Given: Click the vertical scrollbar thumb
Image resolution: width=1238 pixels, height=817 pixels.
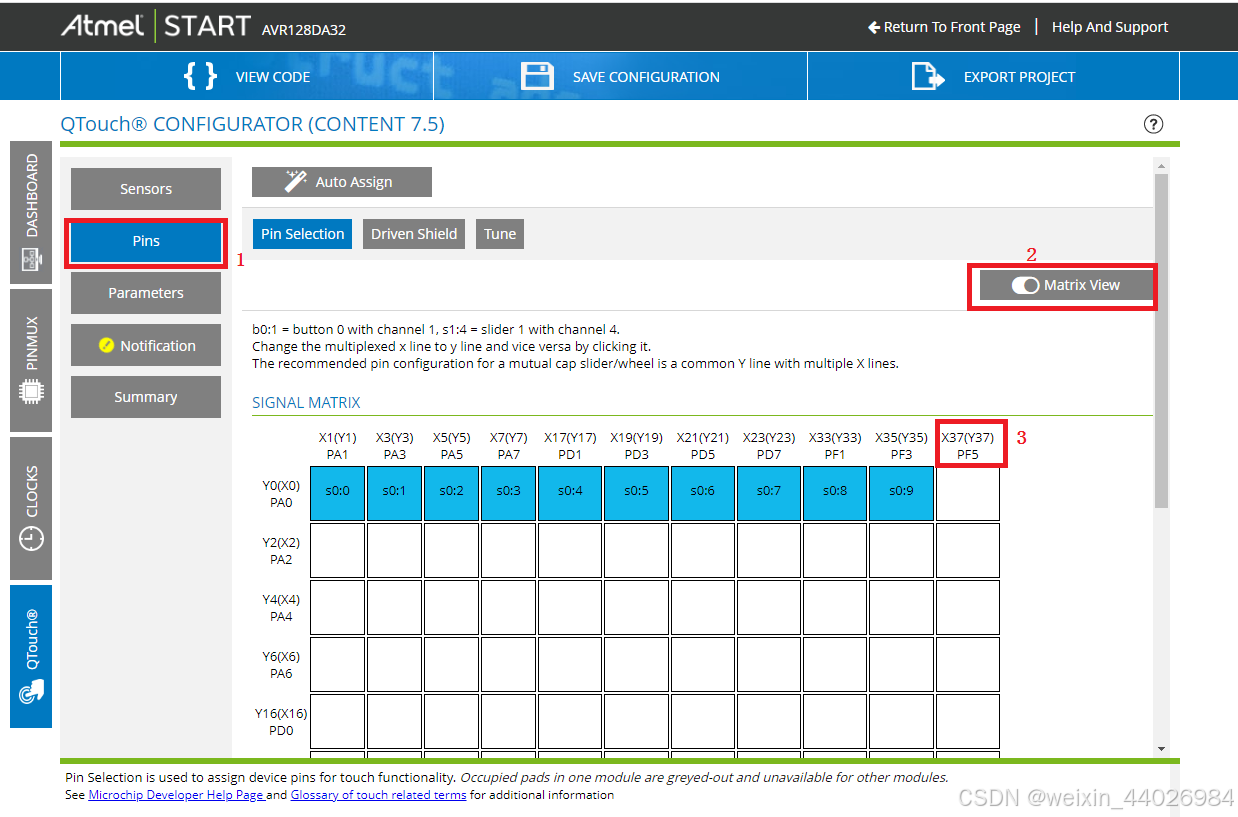Looking at the screenshot, I should [x=1161, y=340].
